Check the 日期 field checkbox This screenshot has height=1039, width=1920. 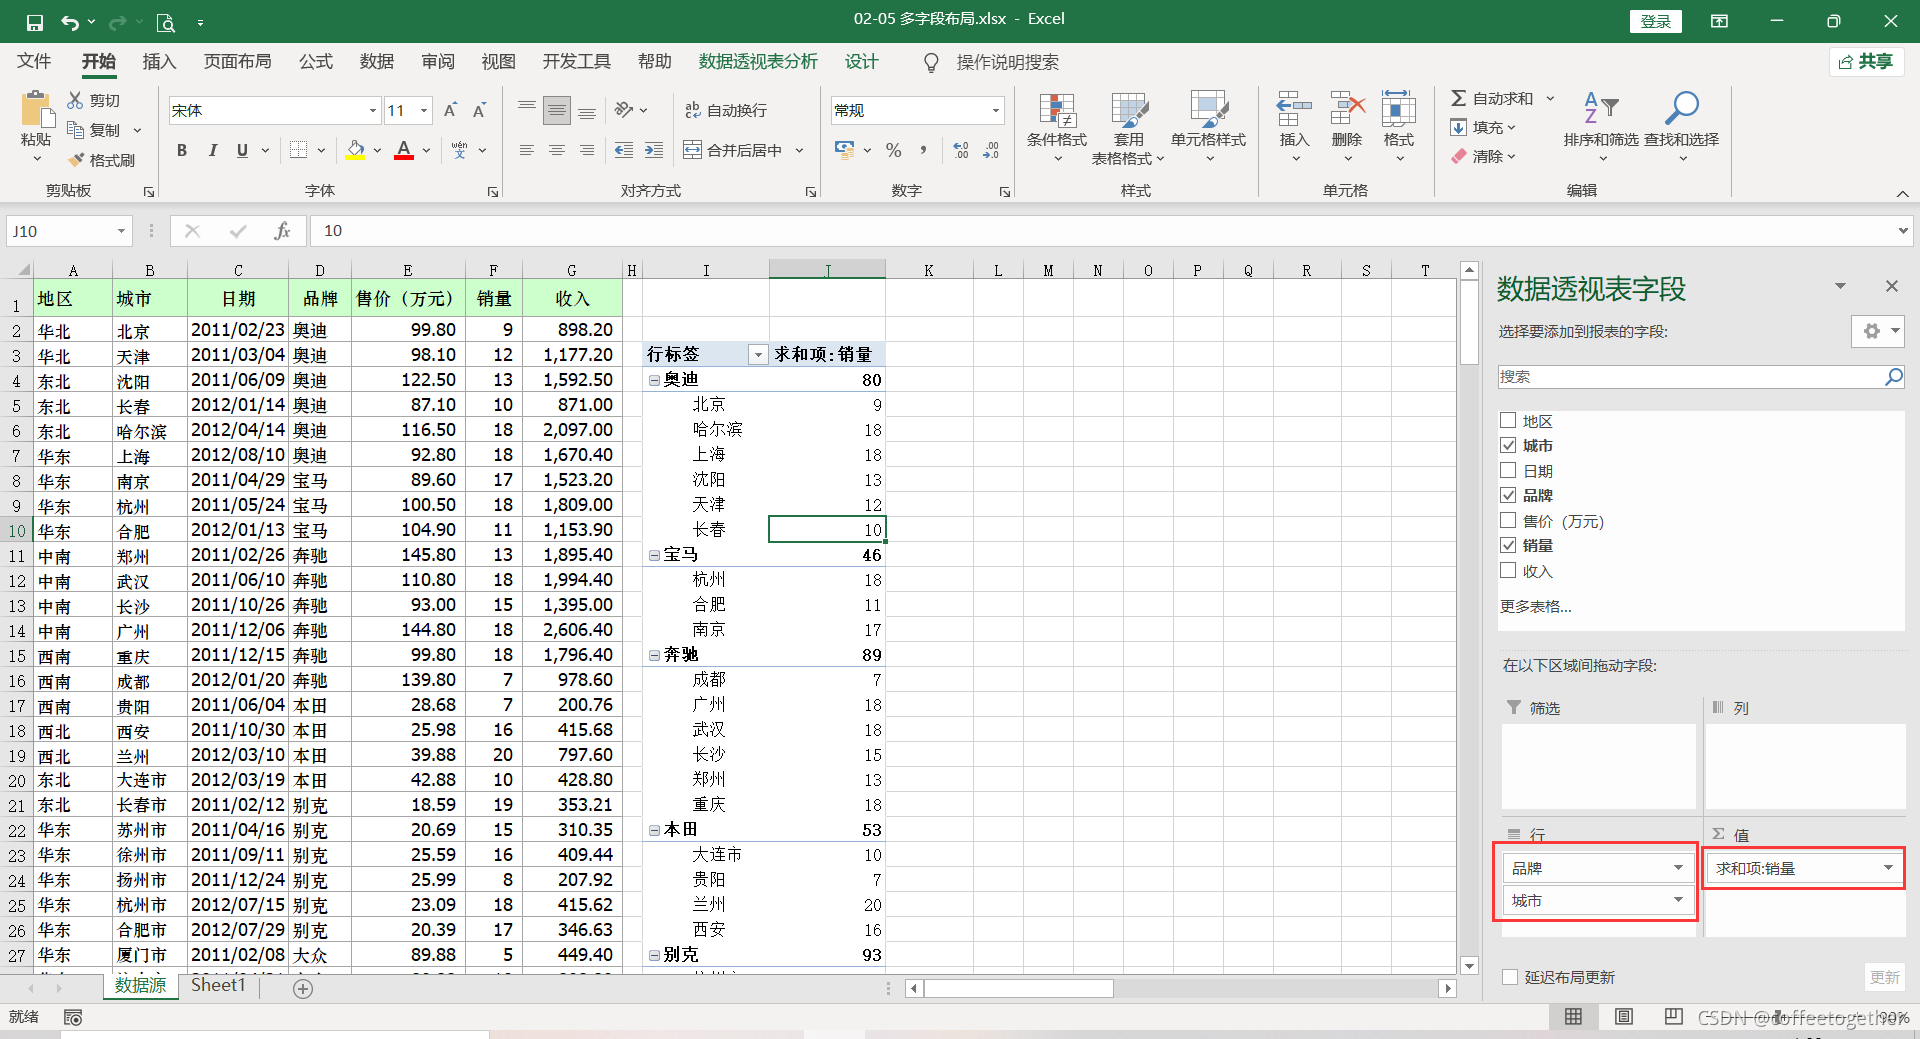coord(1508,470)
